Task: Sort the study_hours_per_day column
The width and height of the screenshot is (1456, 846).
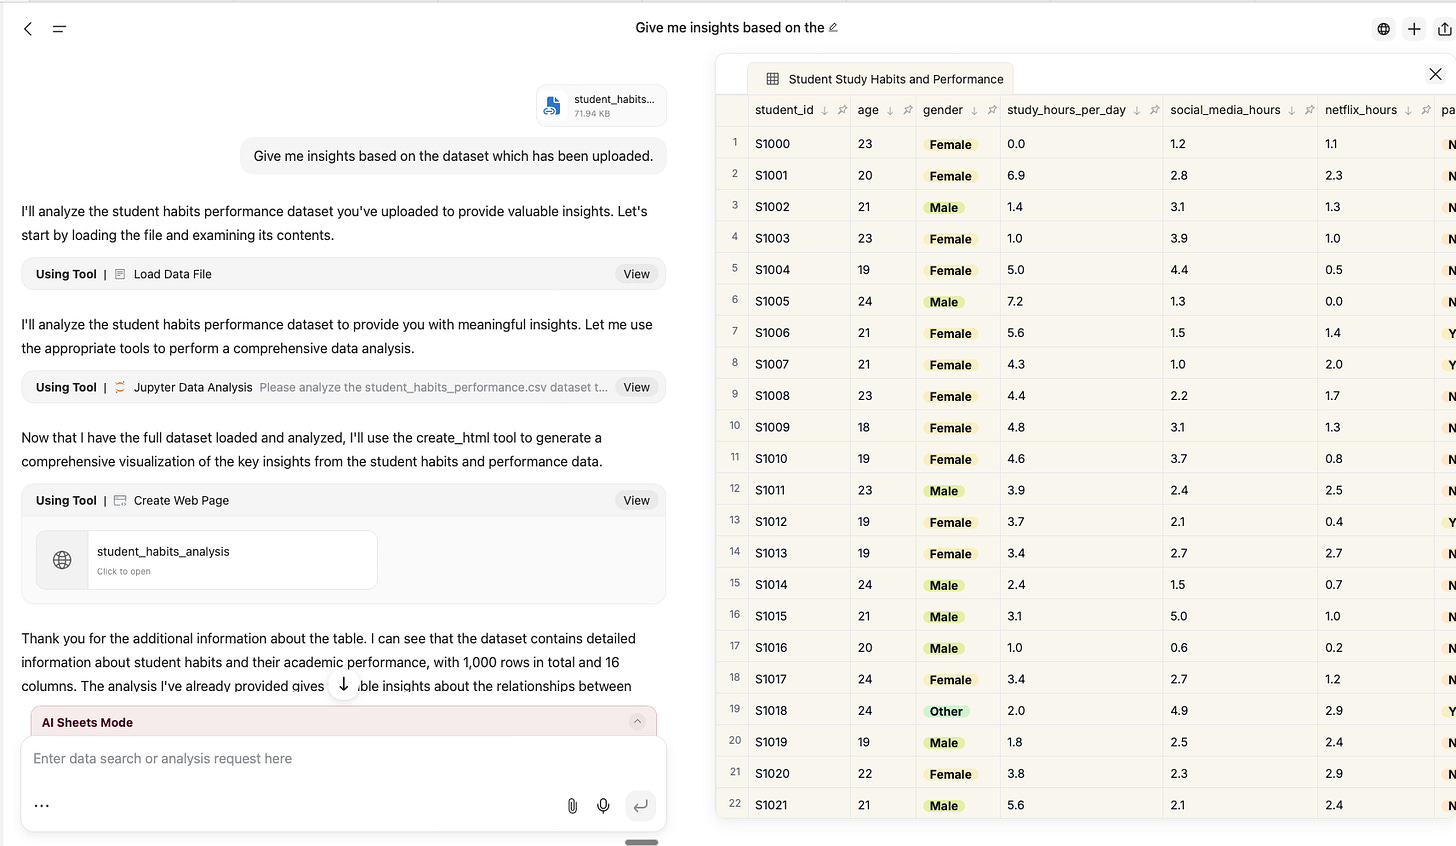Action: [x=1137, y=111]
